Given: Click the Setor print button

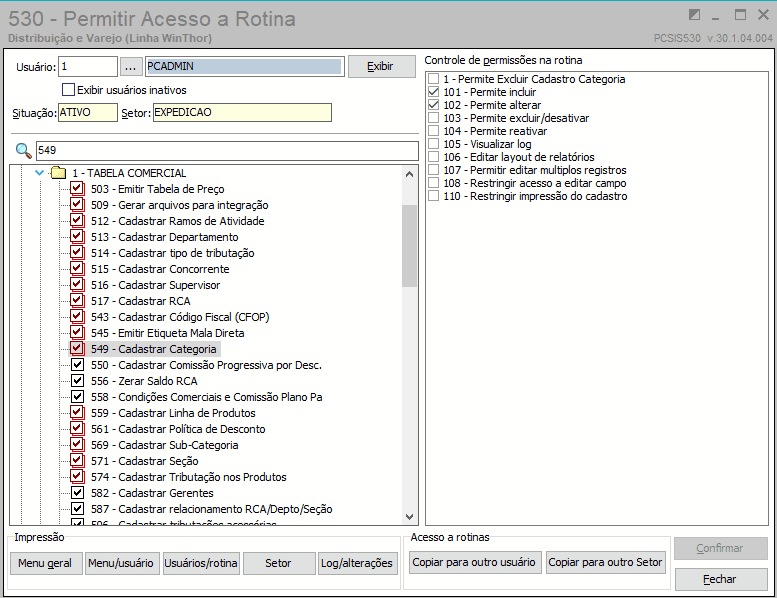Looking at the screenshot, I should pyautogui.click(x=279, y=563).
